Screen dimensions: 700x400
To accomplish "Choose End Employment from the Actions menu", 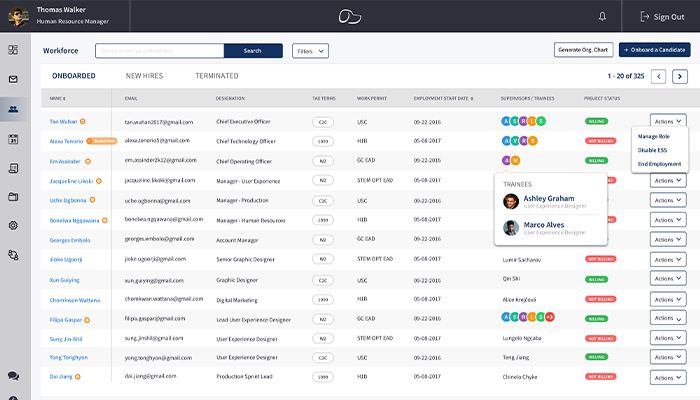I will 659,163.
